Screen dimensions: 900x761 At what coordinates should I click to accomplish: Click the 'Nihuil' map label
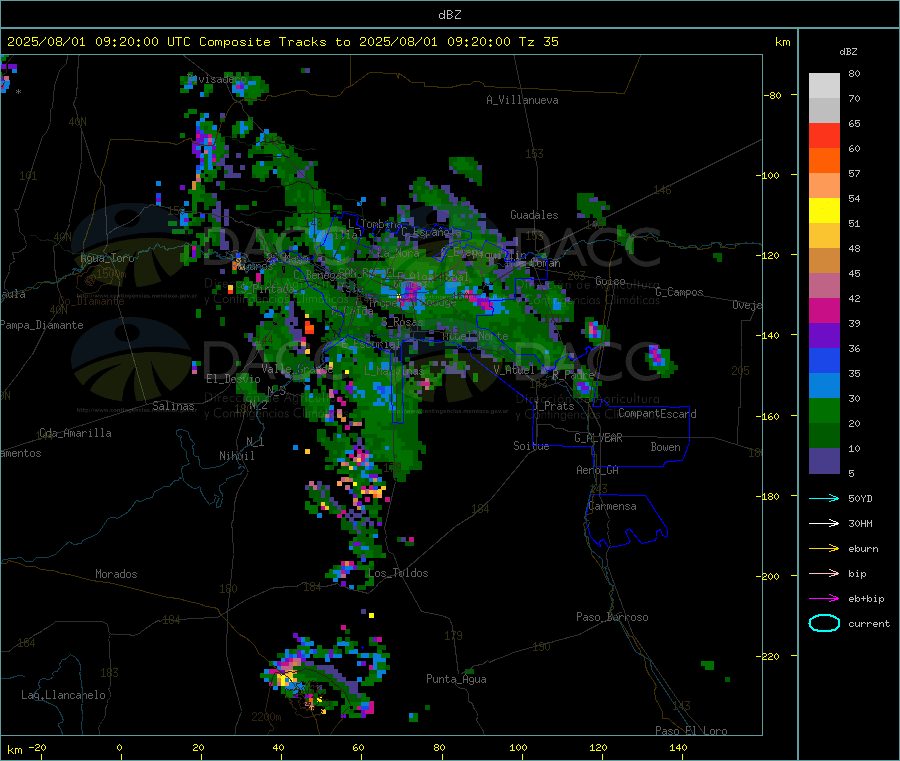pos(236,456)
